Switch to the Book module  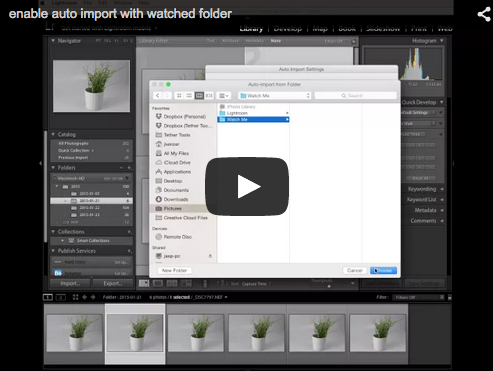click(x=347, y=29)
